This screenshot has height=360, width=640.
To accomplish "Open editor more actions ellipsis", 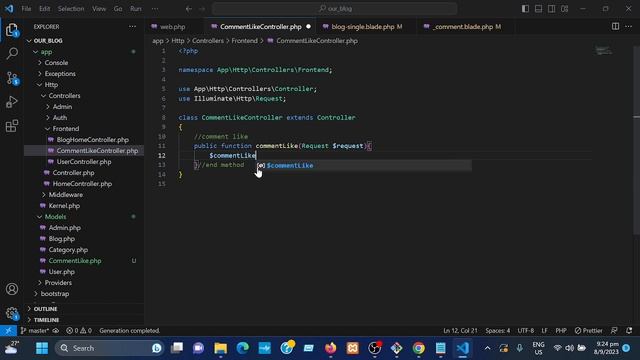I will tap(628, 27).
